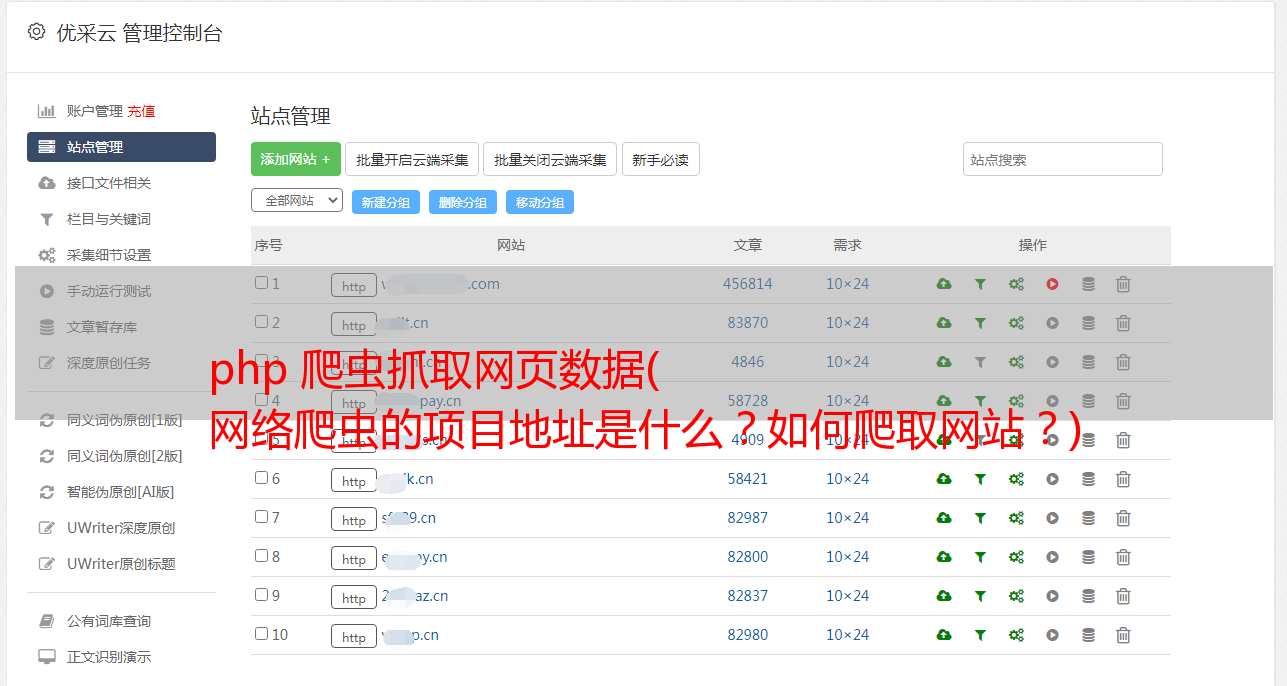Open 同义词伪原创[2版] in the sidebar

[125, 456]
